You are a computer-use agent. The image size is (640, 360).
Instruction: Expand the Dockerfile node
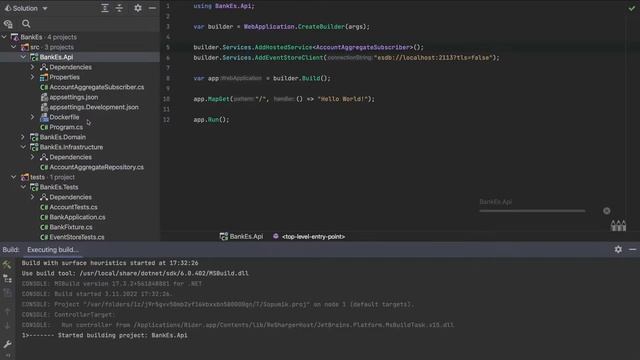(33, 117)
